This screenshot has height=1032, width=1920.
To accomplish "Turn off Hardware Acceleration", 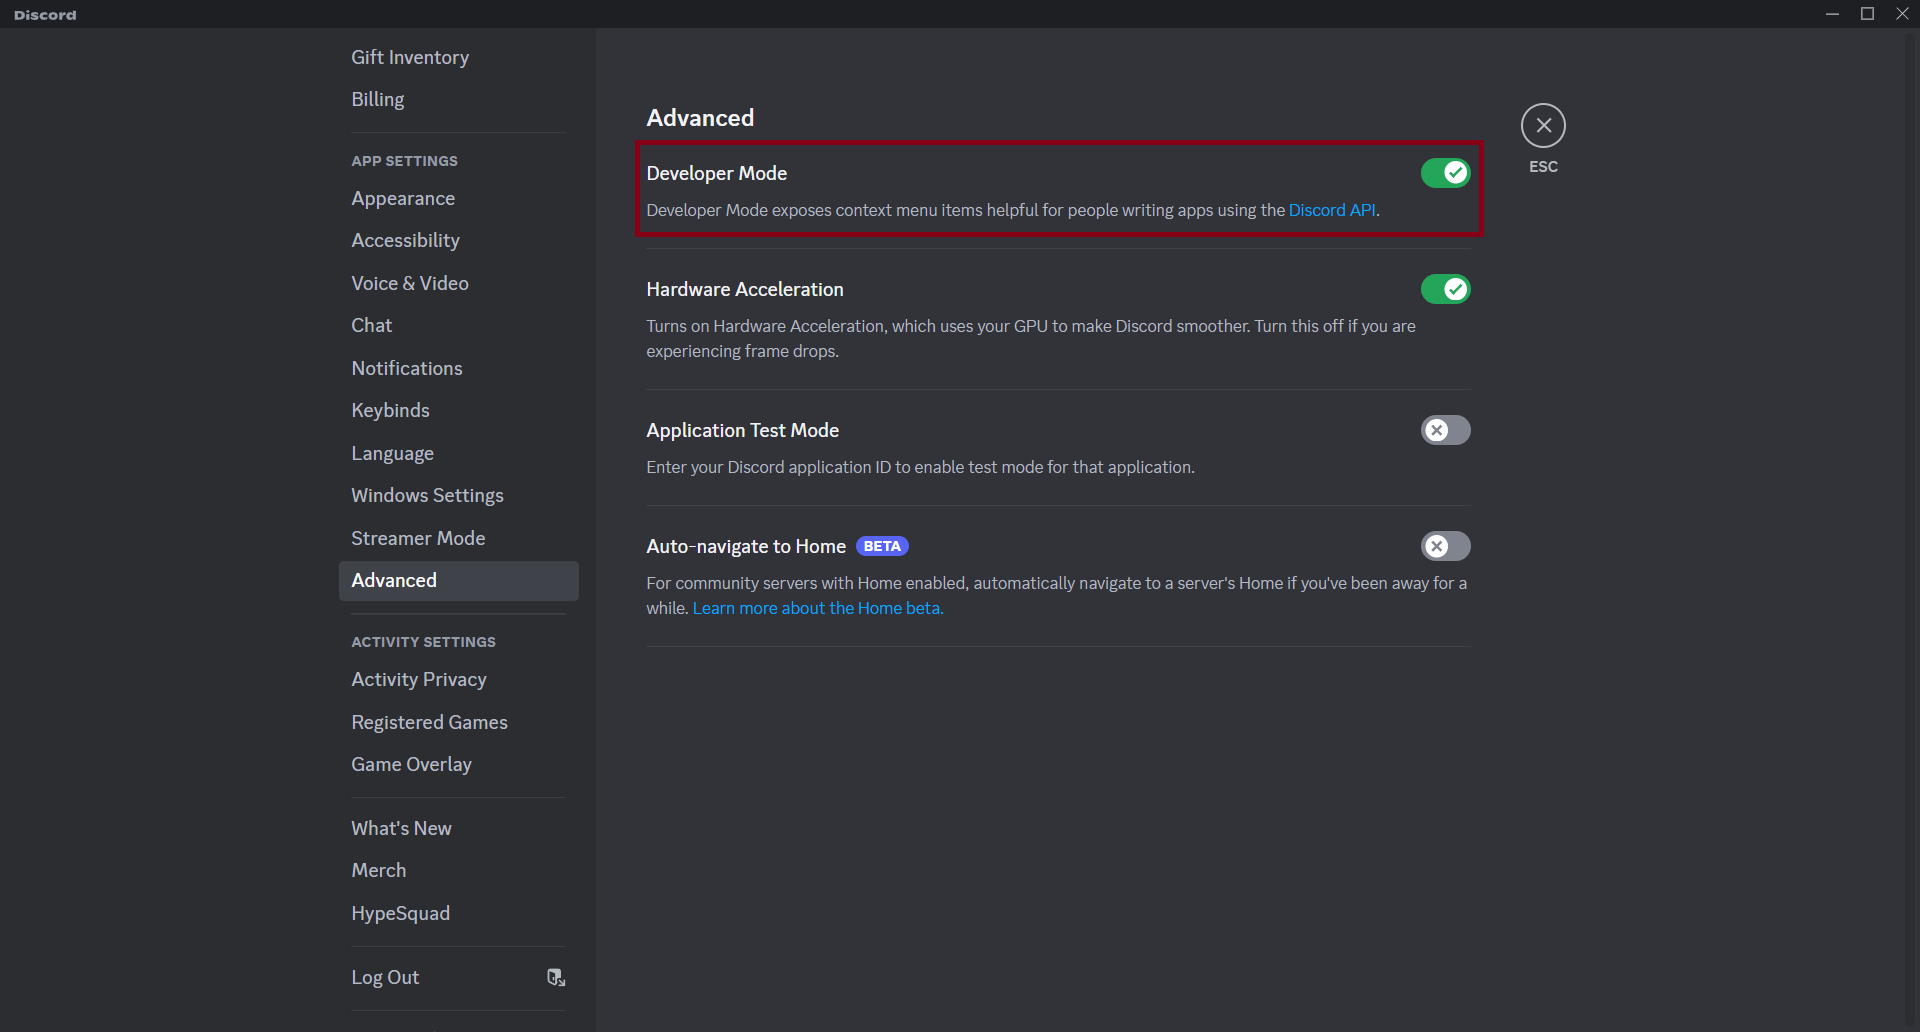I will coord(1445,289).
